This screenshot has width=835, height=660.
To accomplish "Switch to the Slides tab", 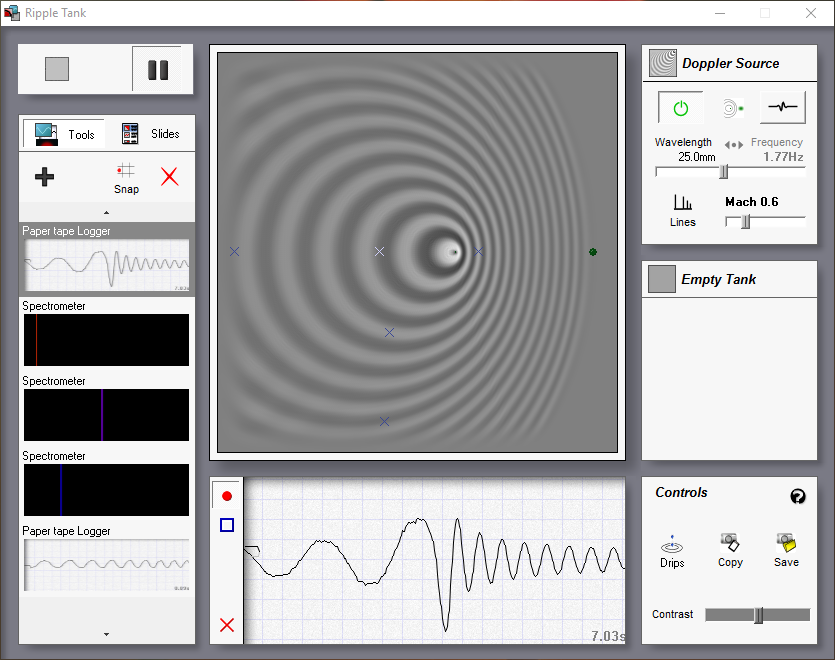I will coord(150,134).
